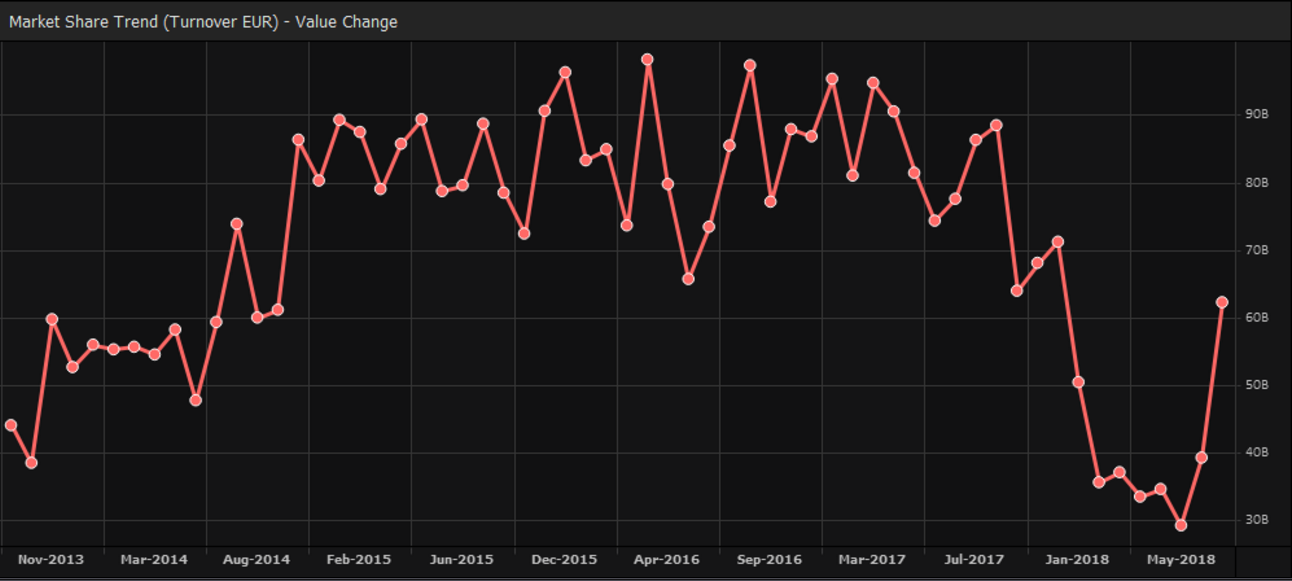Click the Mar-2014 x-axis label

[154, 560]
